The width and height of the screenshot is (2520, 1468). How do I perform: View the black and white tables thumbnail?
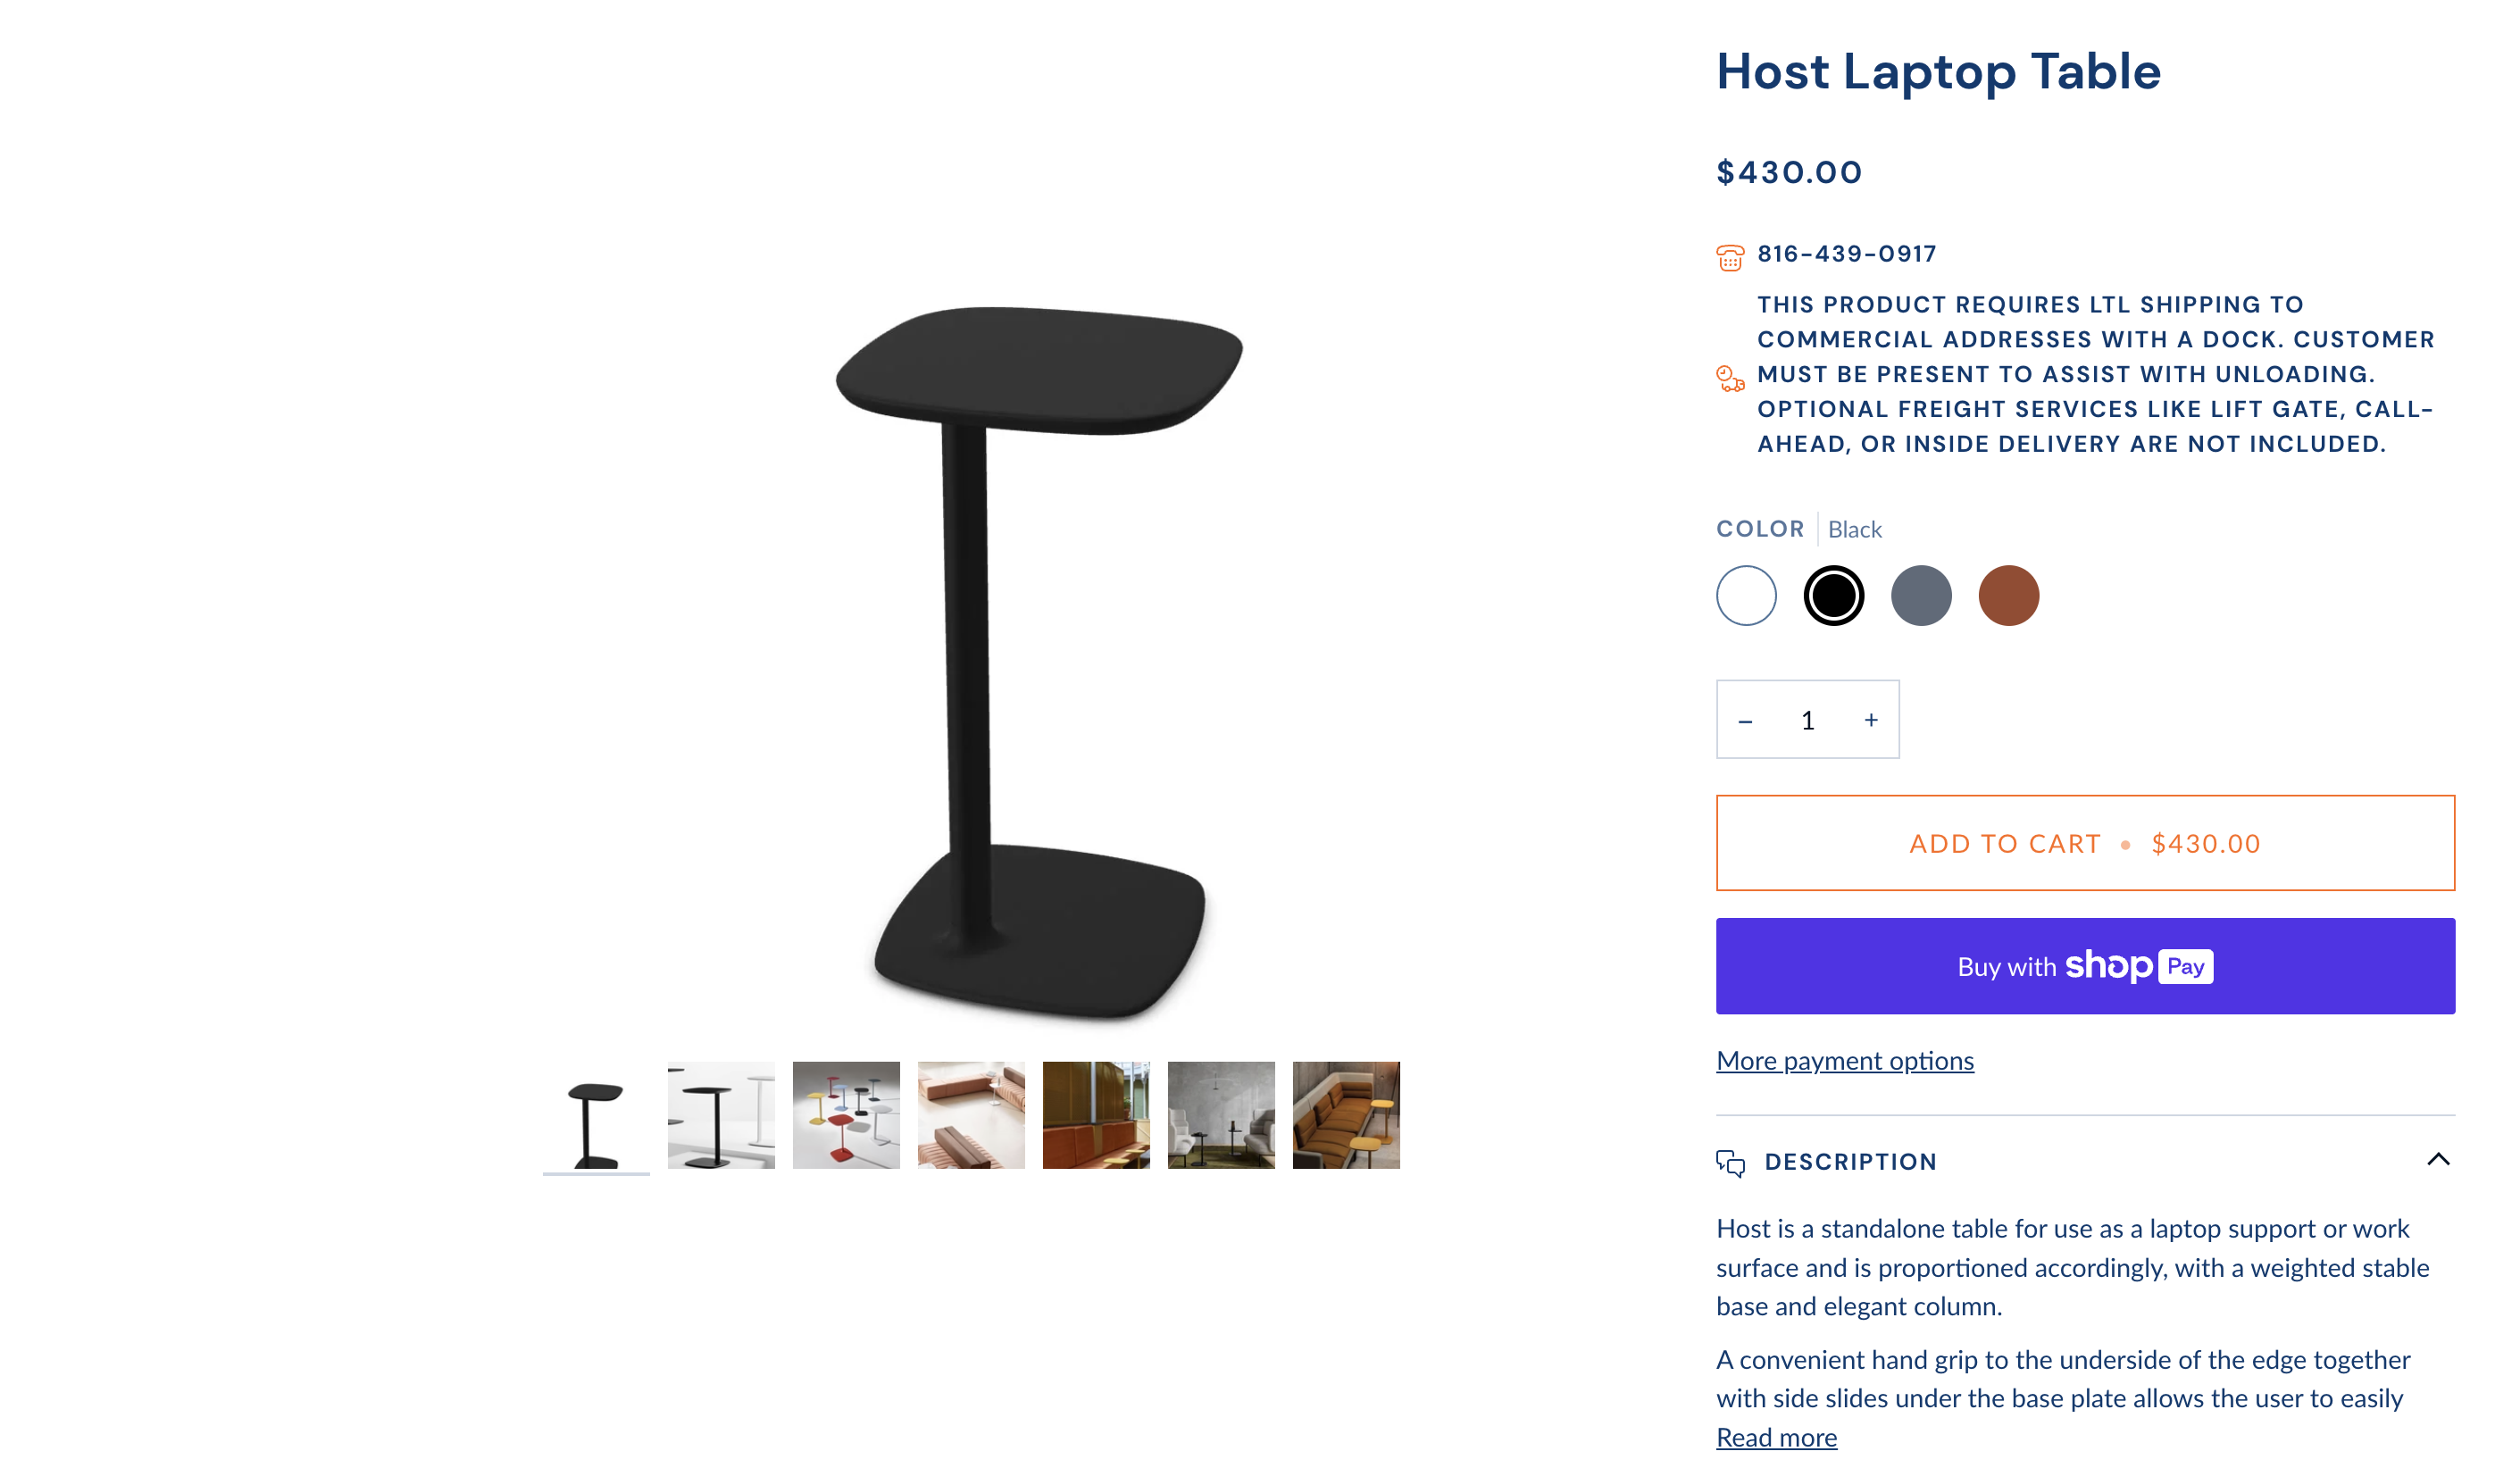721,1115
